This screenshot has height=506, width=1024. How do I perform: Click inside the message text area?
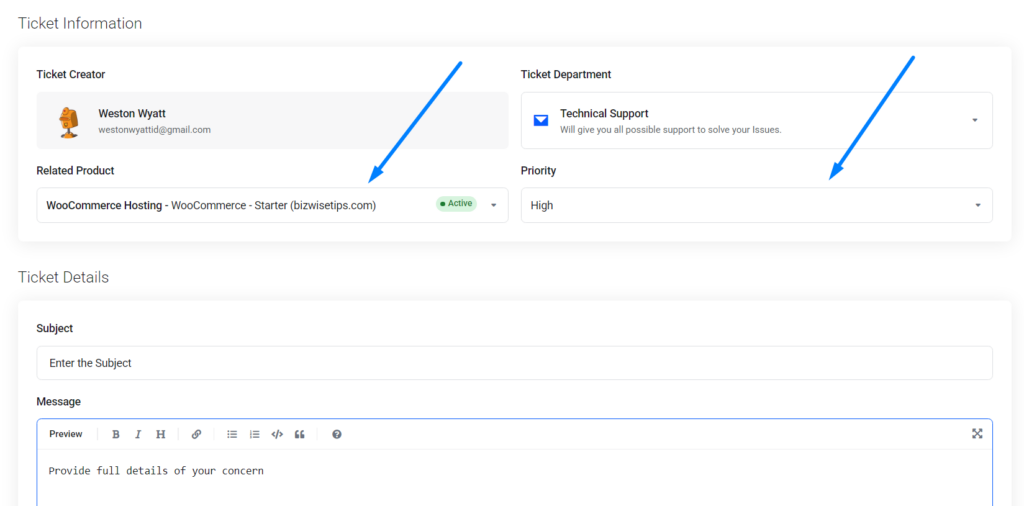pyautogui.click(x=515, y=477)
